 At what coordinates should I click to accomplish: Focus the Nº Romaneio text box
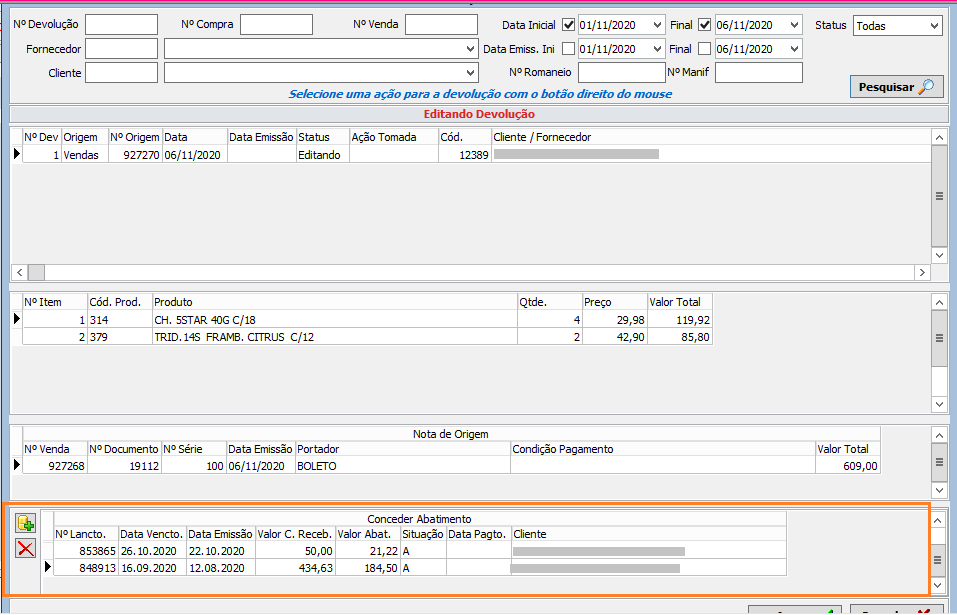pos(621,73)
